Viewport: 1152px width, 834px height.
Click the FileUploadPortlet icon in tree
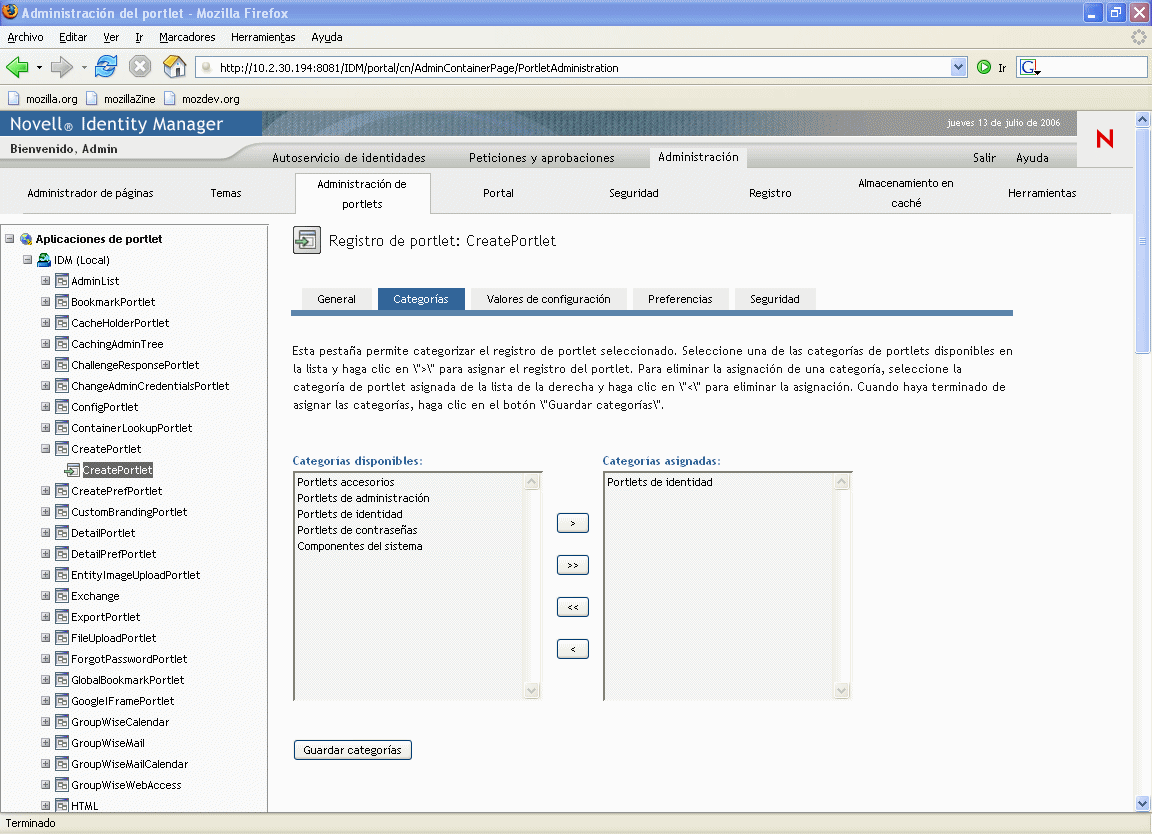point(62,638)
